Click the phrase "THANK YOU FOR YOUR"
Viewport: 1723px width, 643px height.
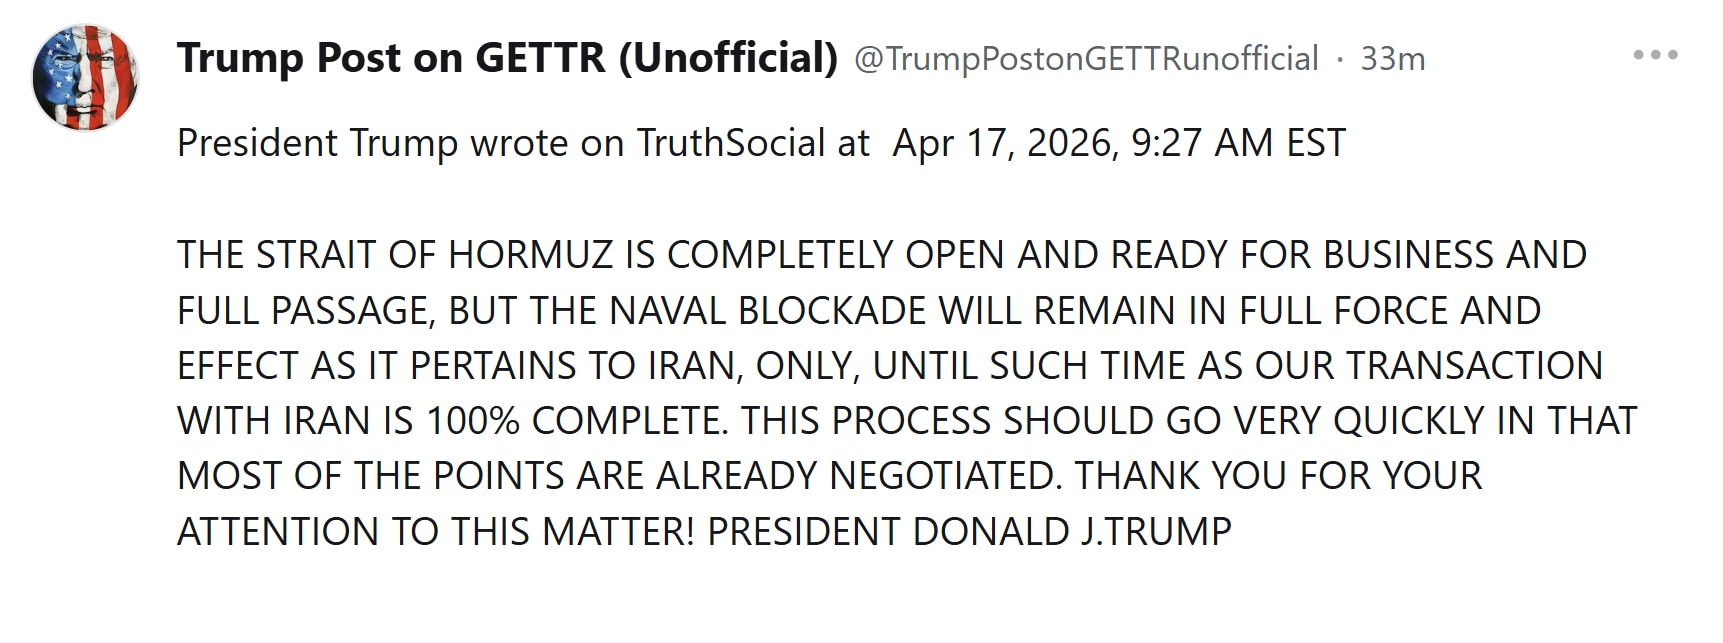pyautogui.click(x=1278, y=475)
